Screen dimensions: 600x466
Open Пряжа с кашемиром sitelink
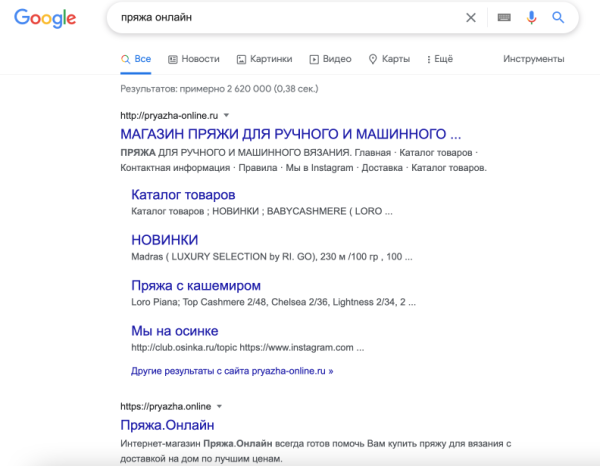coord(196,286)
